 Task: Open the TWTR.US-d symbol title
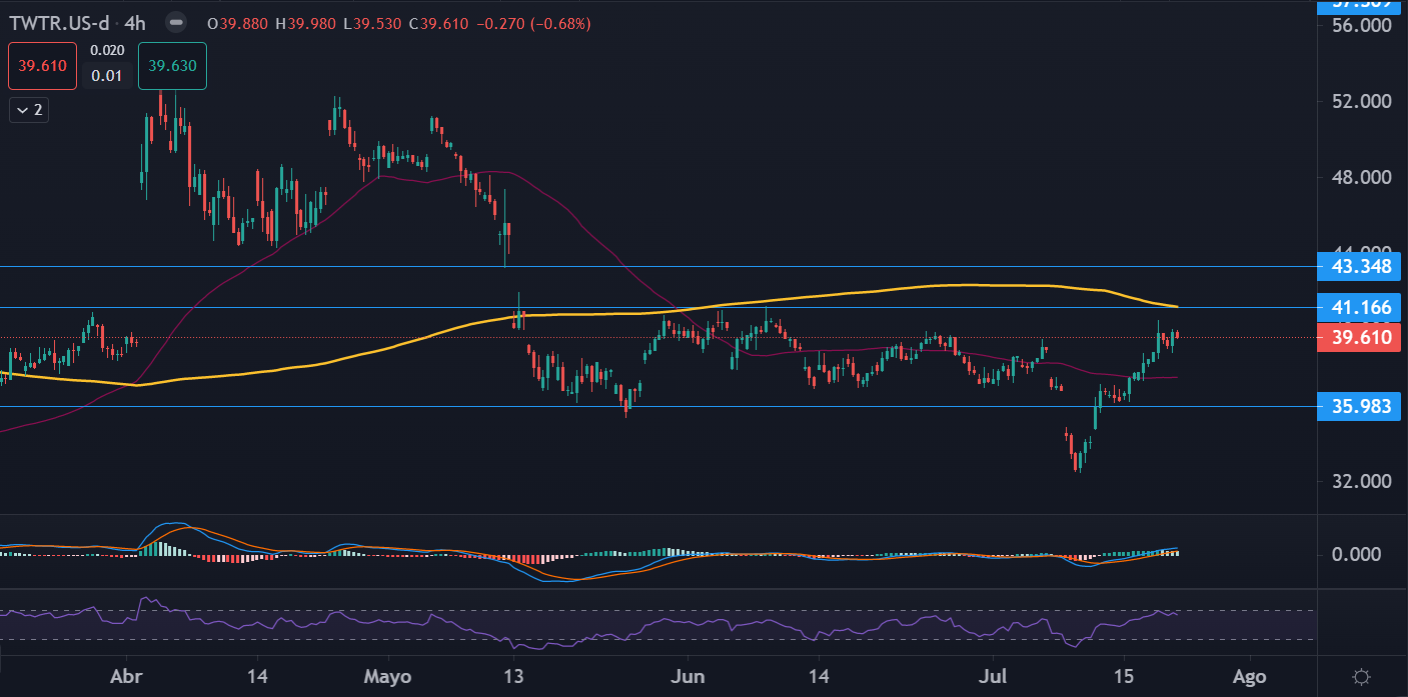pos(60,22)
